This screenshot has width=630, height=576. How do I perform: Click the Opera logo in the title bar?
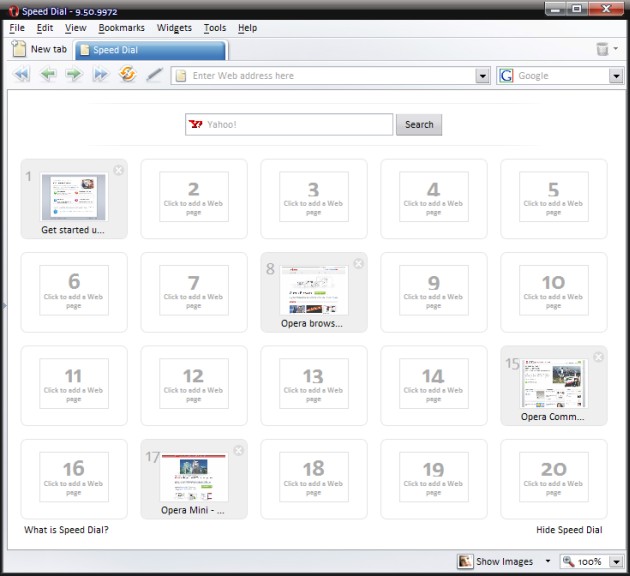[x=14, y=11]
